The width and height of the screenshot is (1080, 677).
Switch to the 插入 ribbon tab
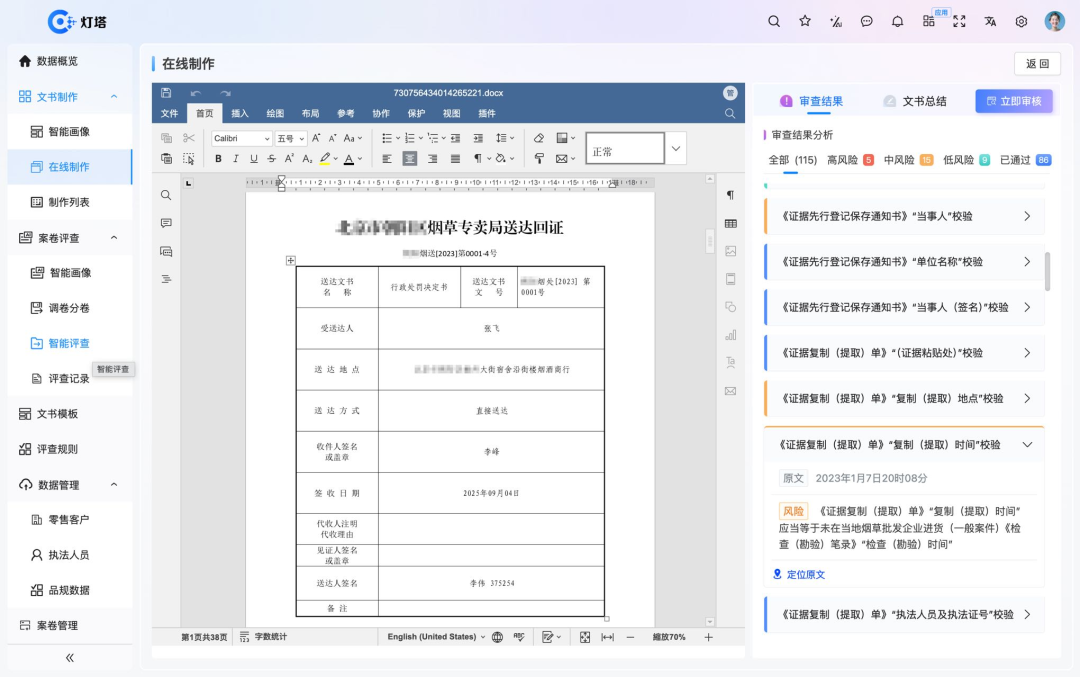[x=240, y=113]
